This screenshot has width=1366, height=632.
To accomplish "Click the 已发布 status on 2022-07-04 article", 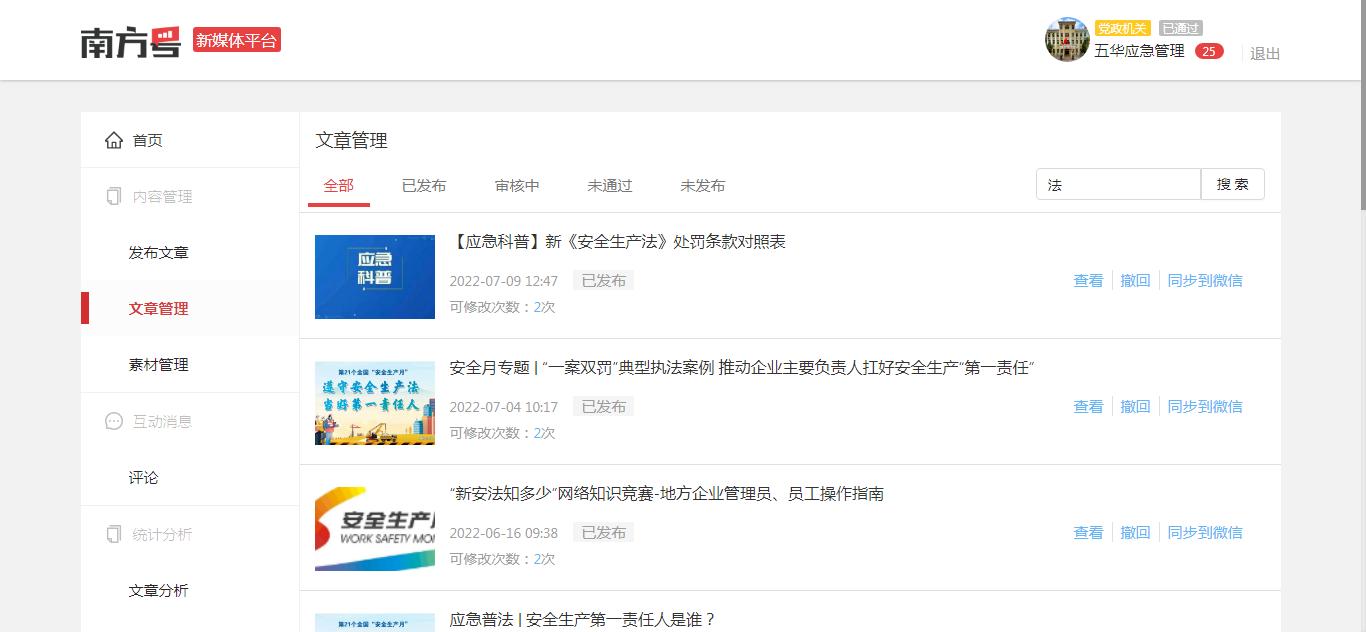I will tap(604, 407).
